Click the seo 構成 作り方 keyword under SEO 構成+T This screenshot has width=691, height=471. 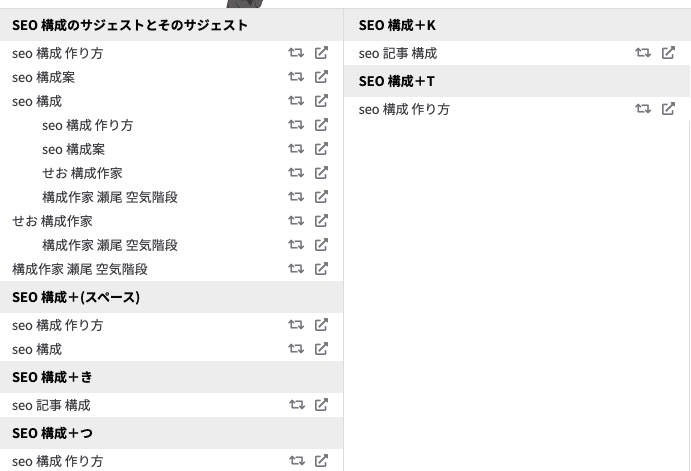point(403,109)
